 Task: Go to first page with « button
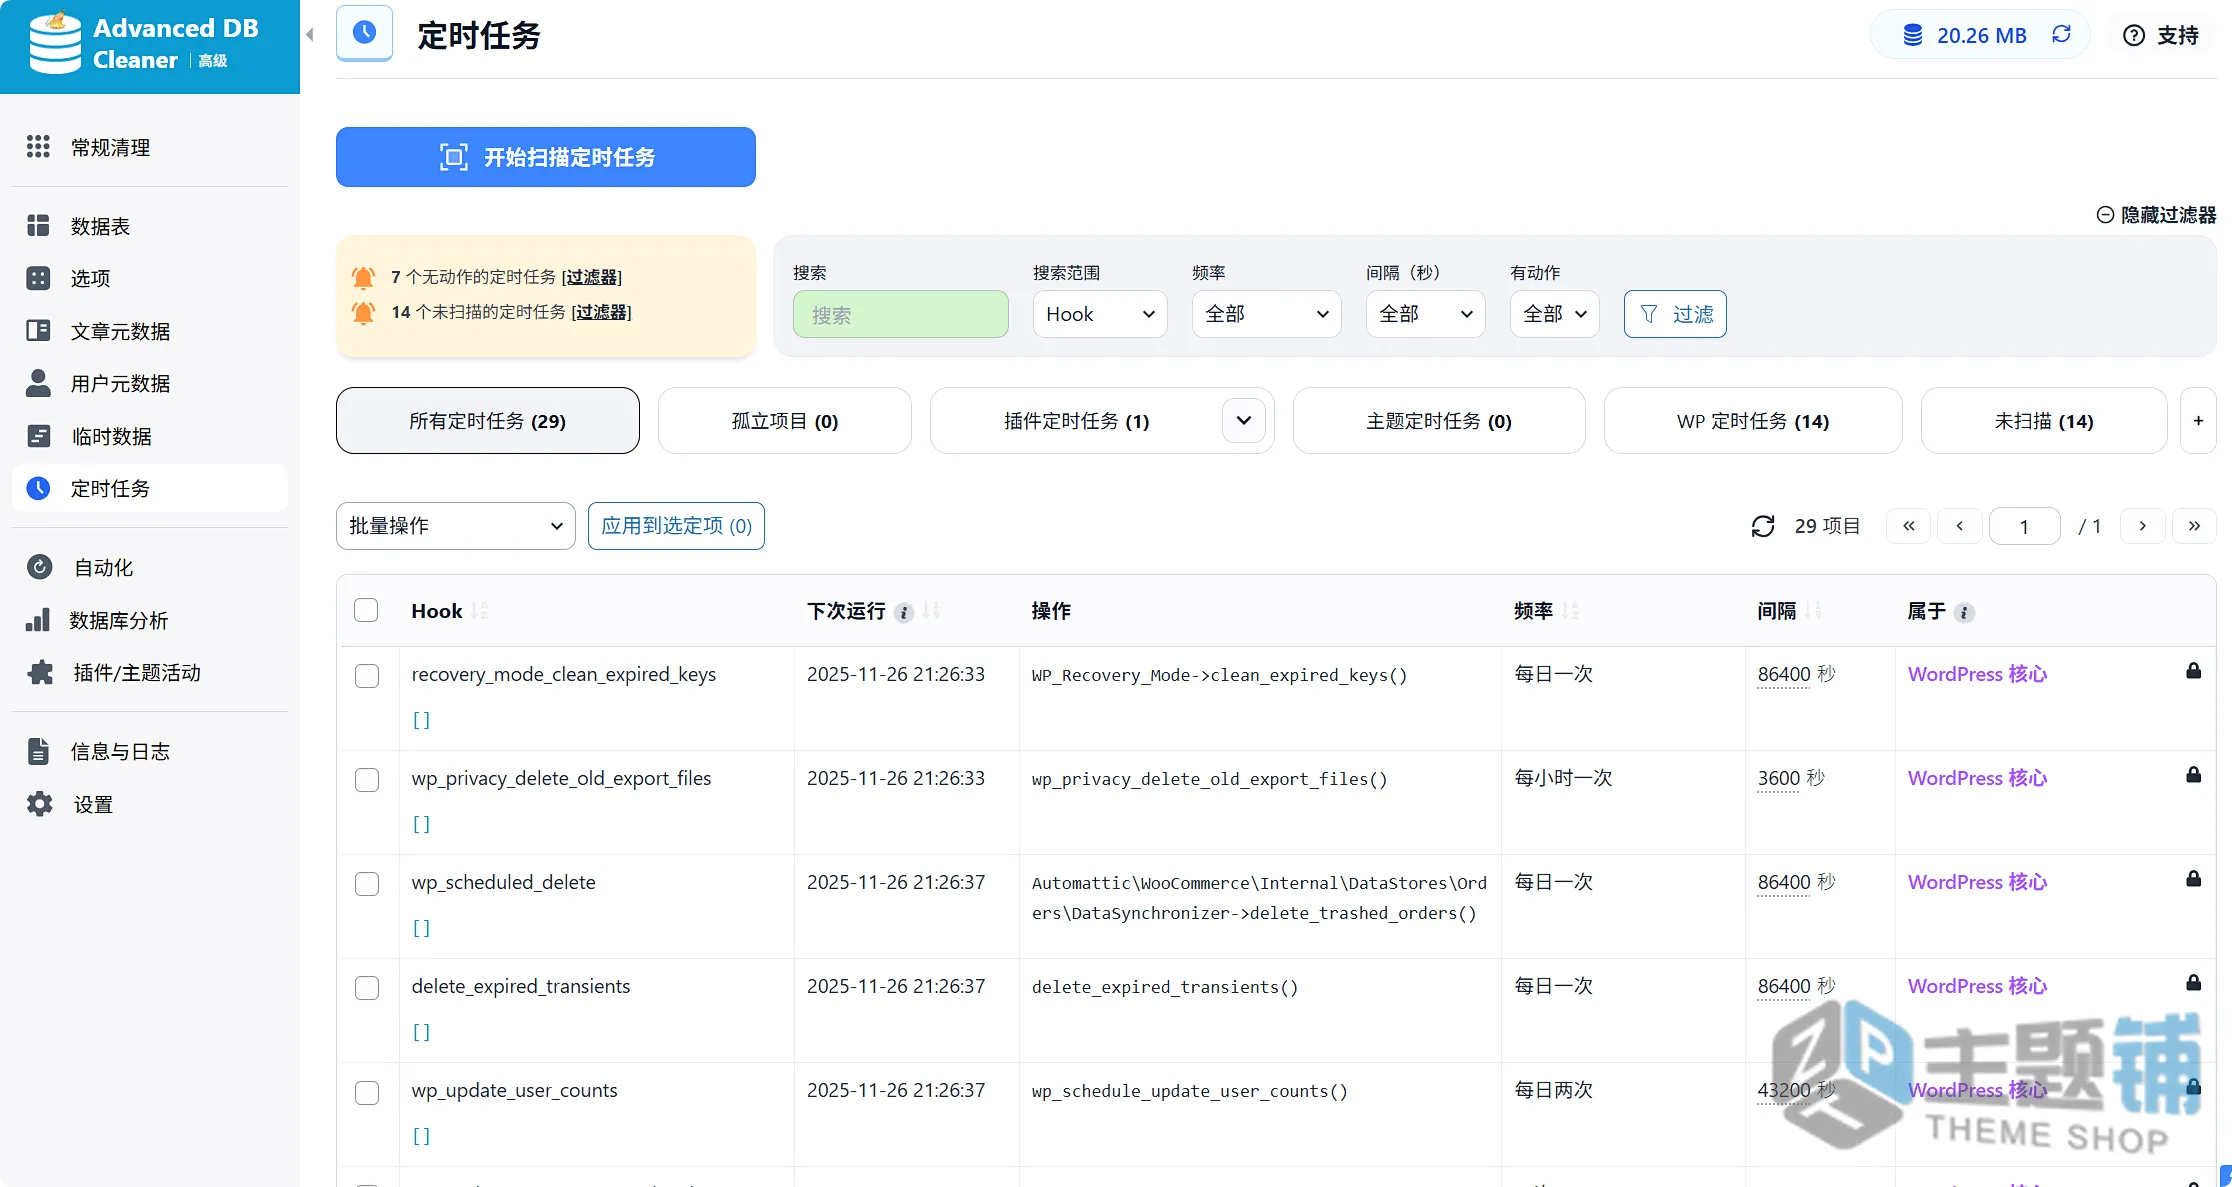[1909, 526]
